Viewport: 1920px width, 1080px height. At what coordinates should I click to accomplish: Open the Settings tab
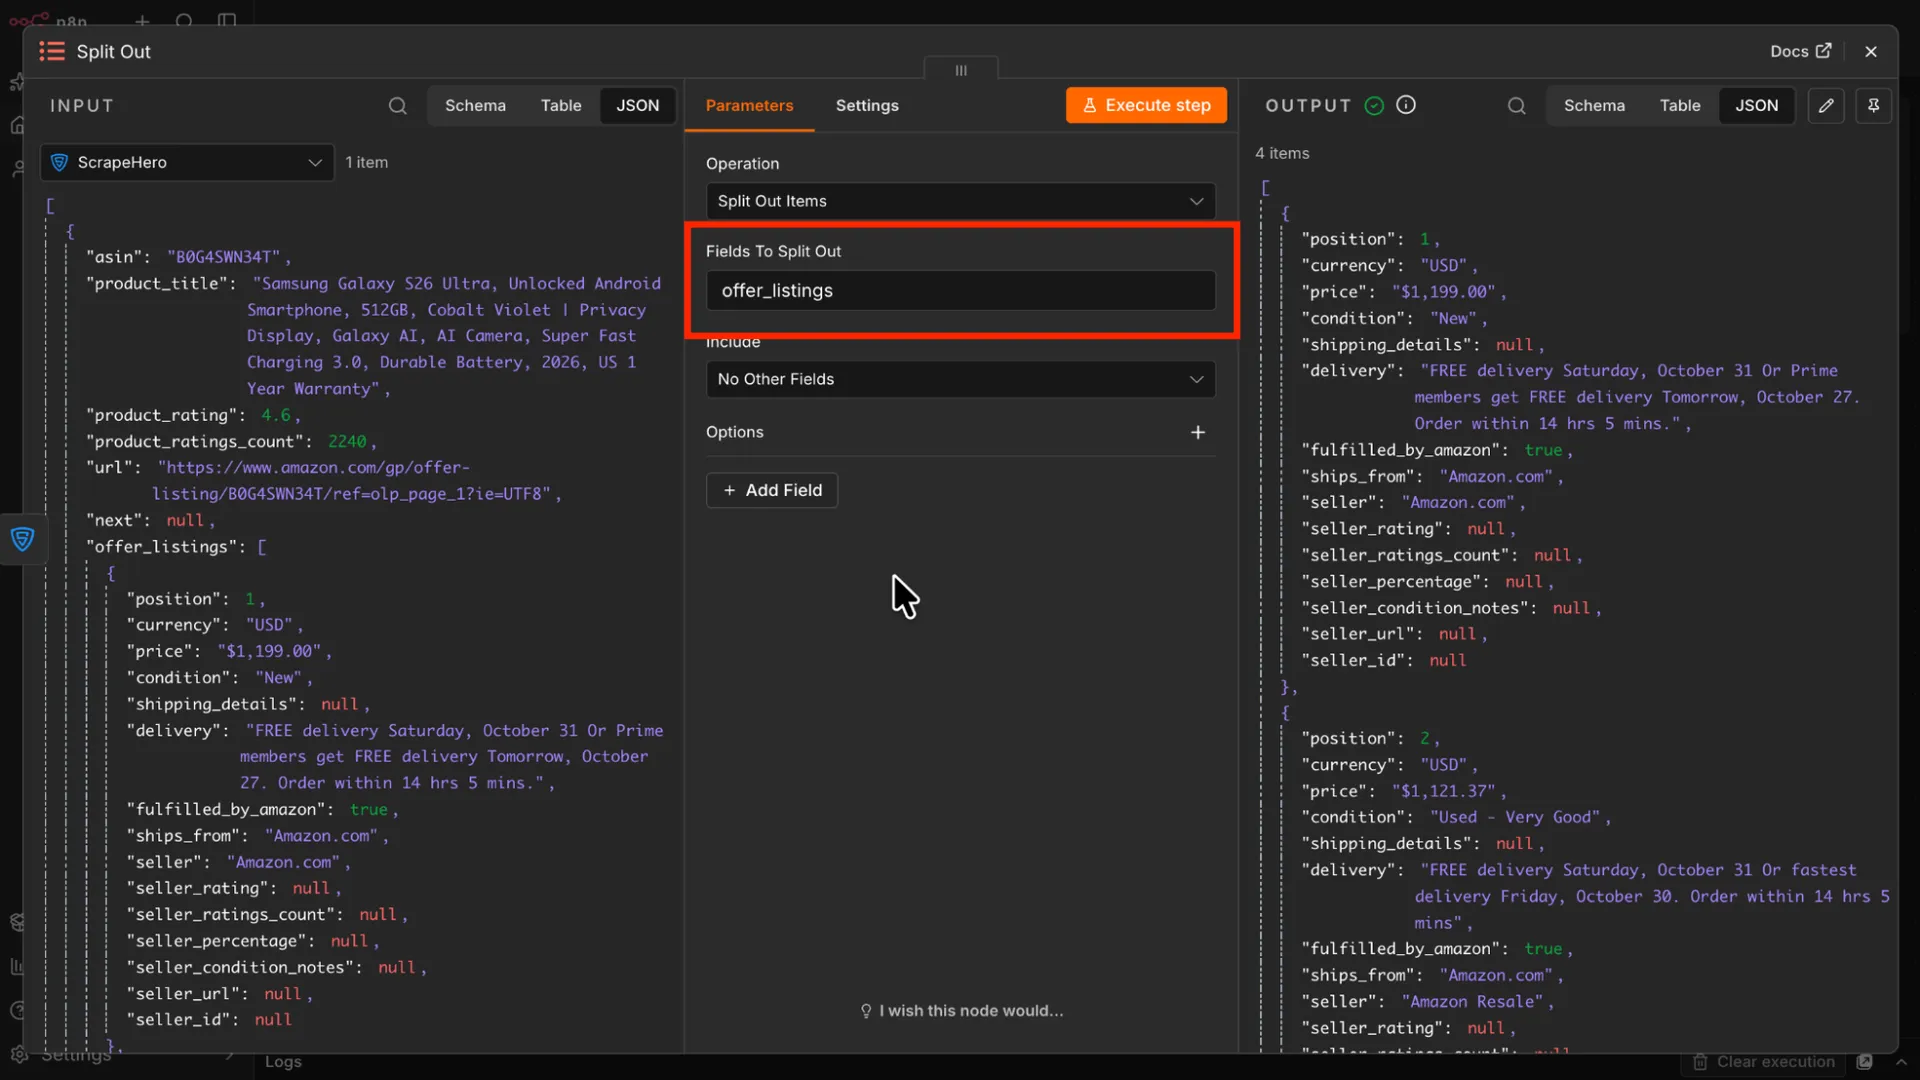click(x=867, y=105)
